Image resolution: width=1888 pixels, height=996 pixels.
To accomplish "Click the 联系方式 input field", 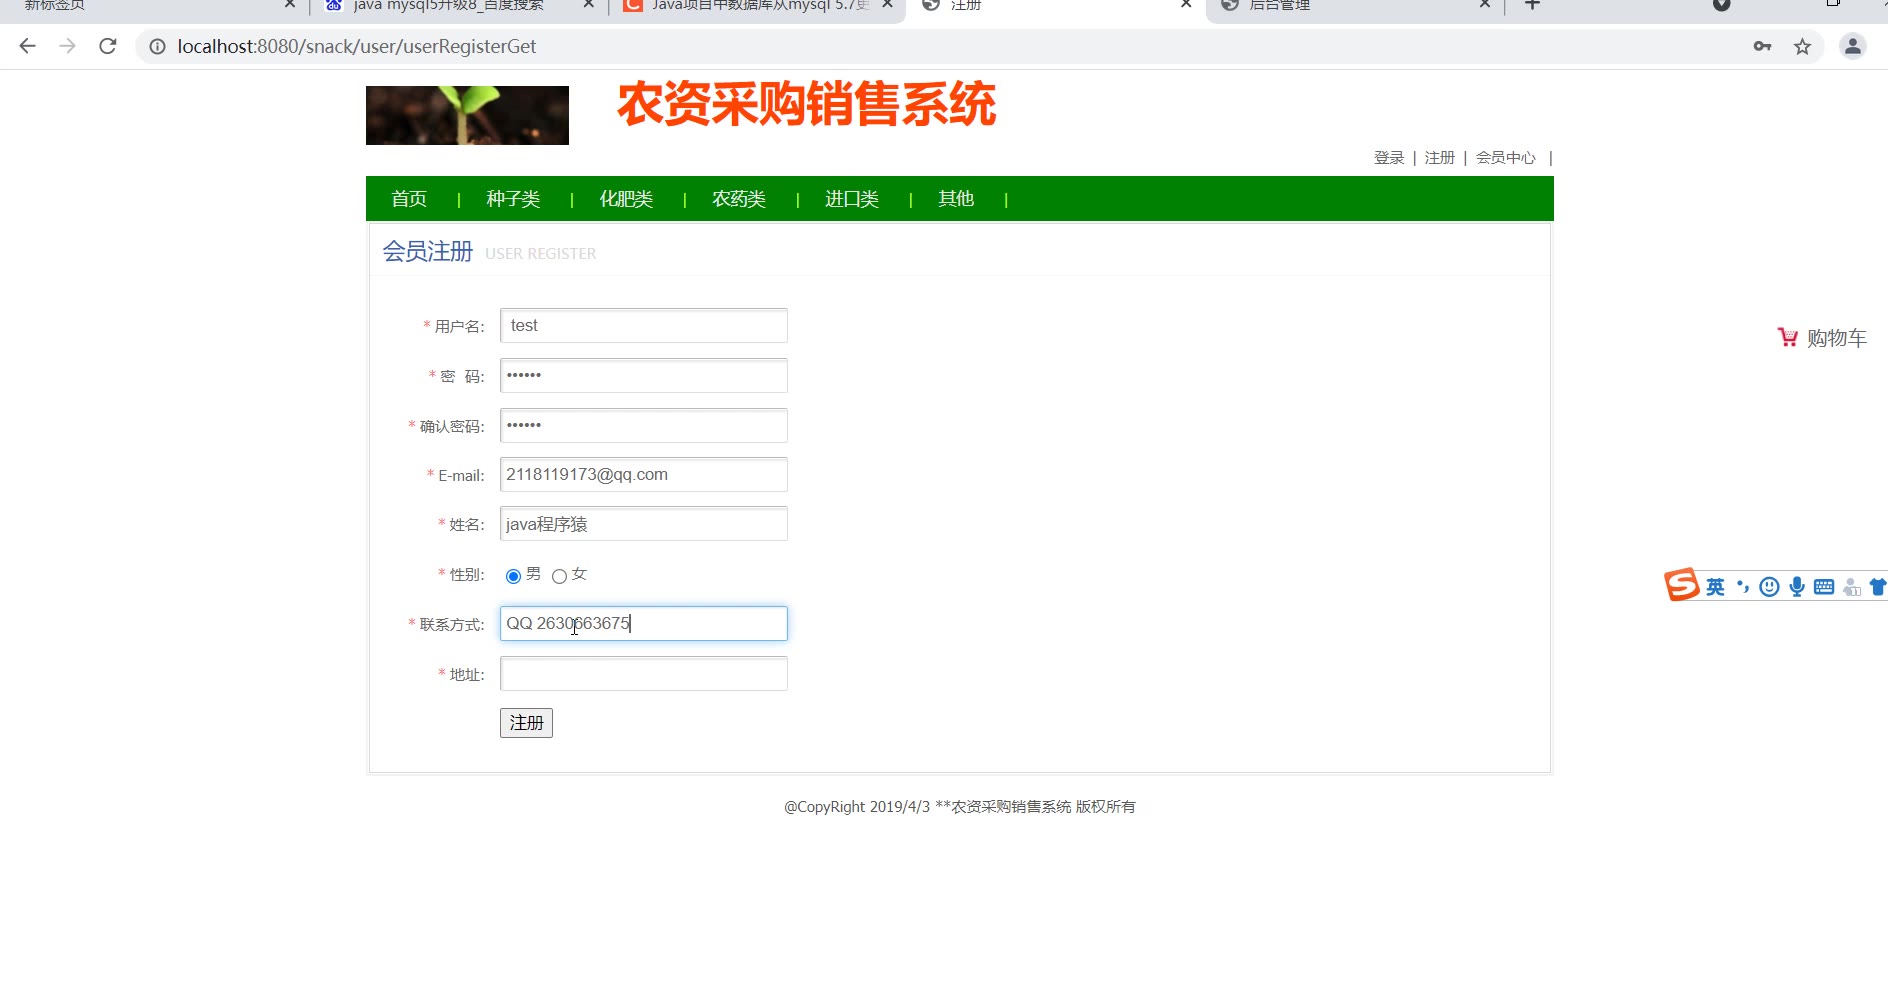I will click(644, 624).
